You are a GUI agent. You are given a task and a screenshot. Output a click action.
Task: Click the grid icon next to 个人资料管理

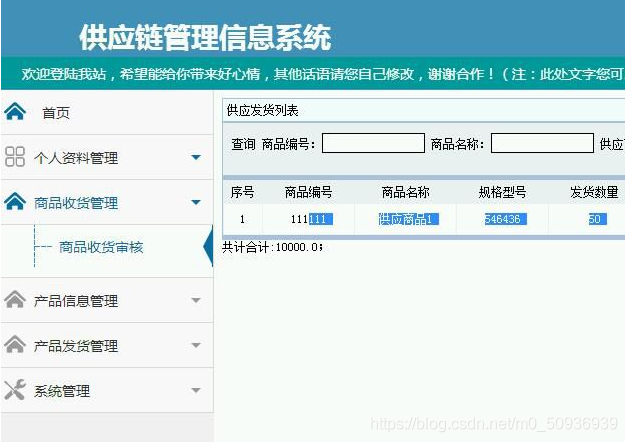point(15,156)
